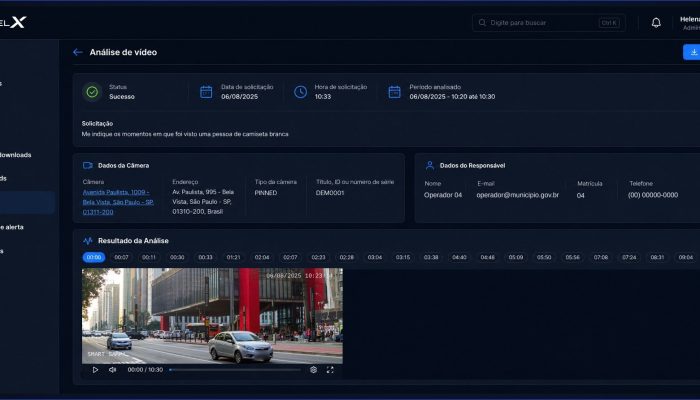
Task: Jump to the 04:46 timestamp
Action: tap(488, 257)
